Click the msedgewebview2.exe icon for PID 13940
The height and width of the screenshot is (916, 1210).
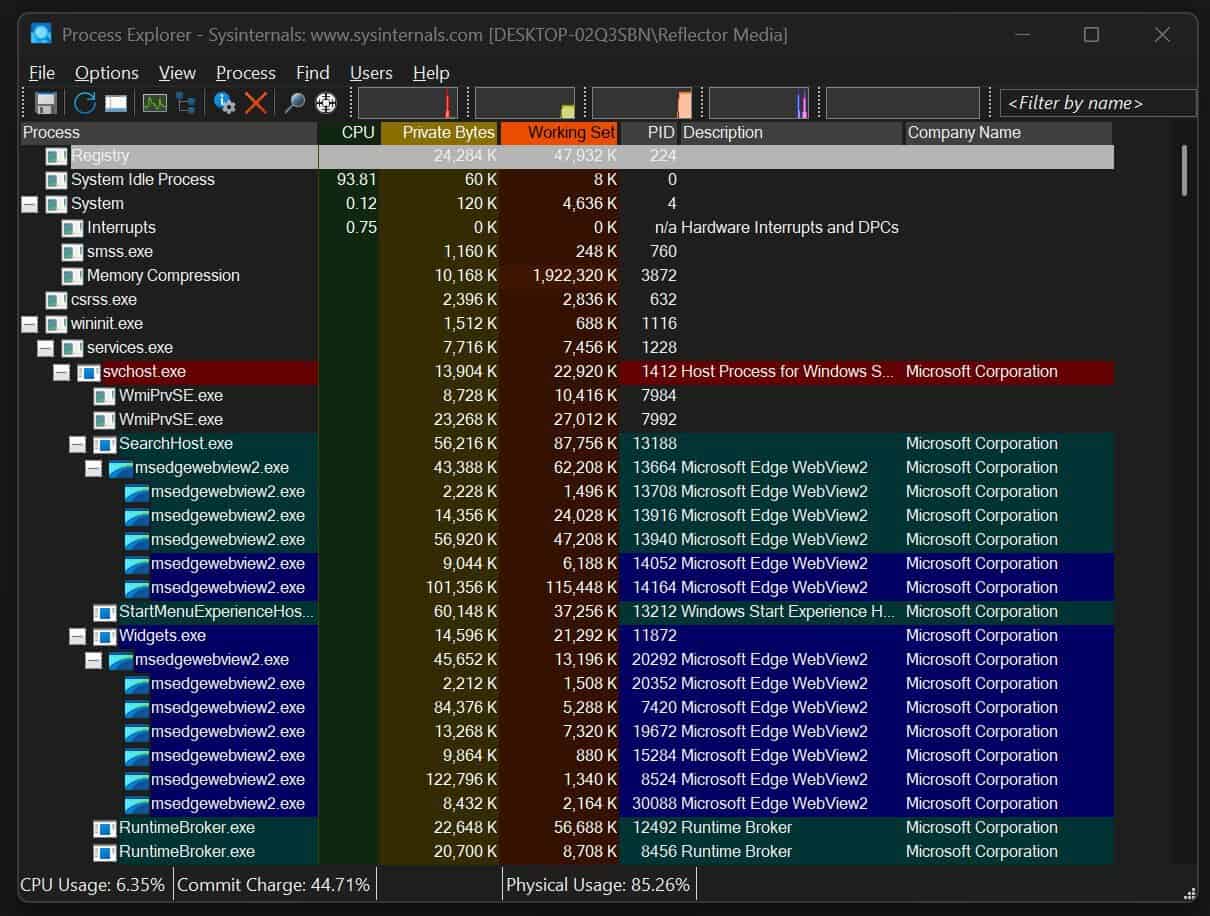(x=137, y=540)
